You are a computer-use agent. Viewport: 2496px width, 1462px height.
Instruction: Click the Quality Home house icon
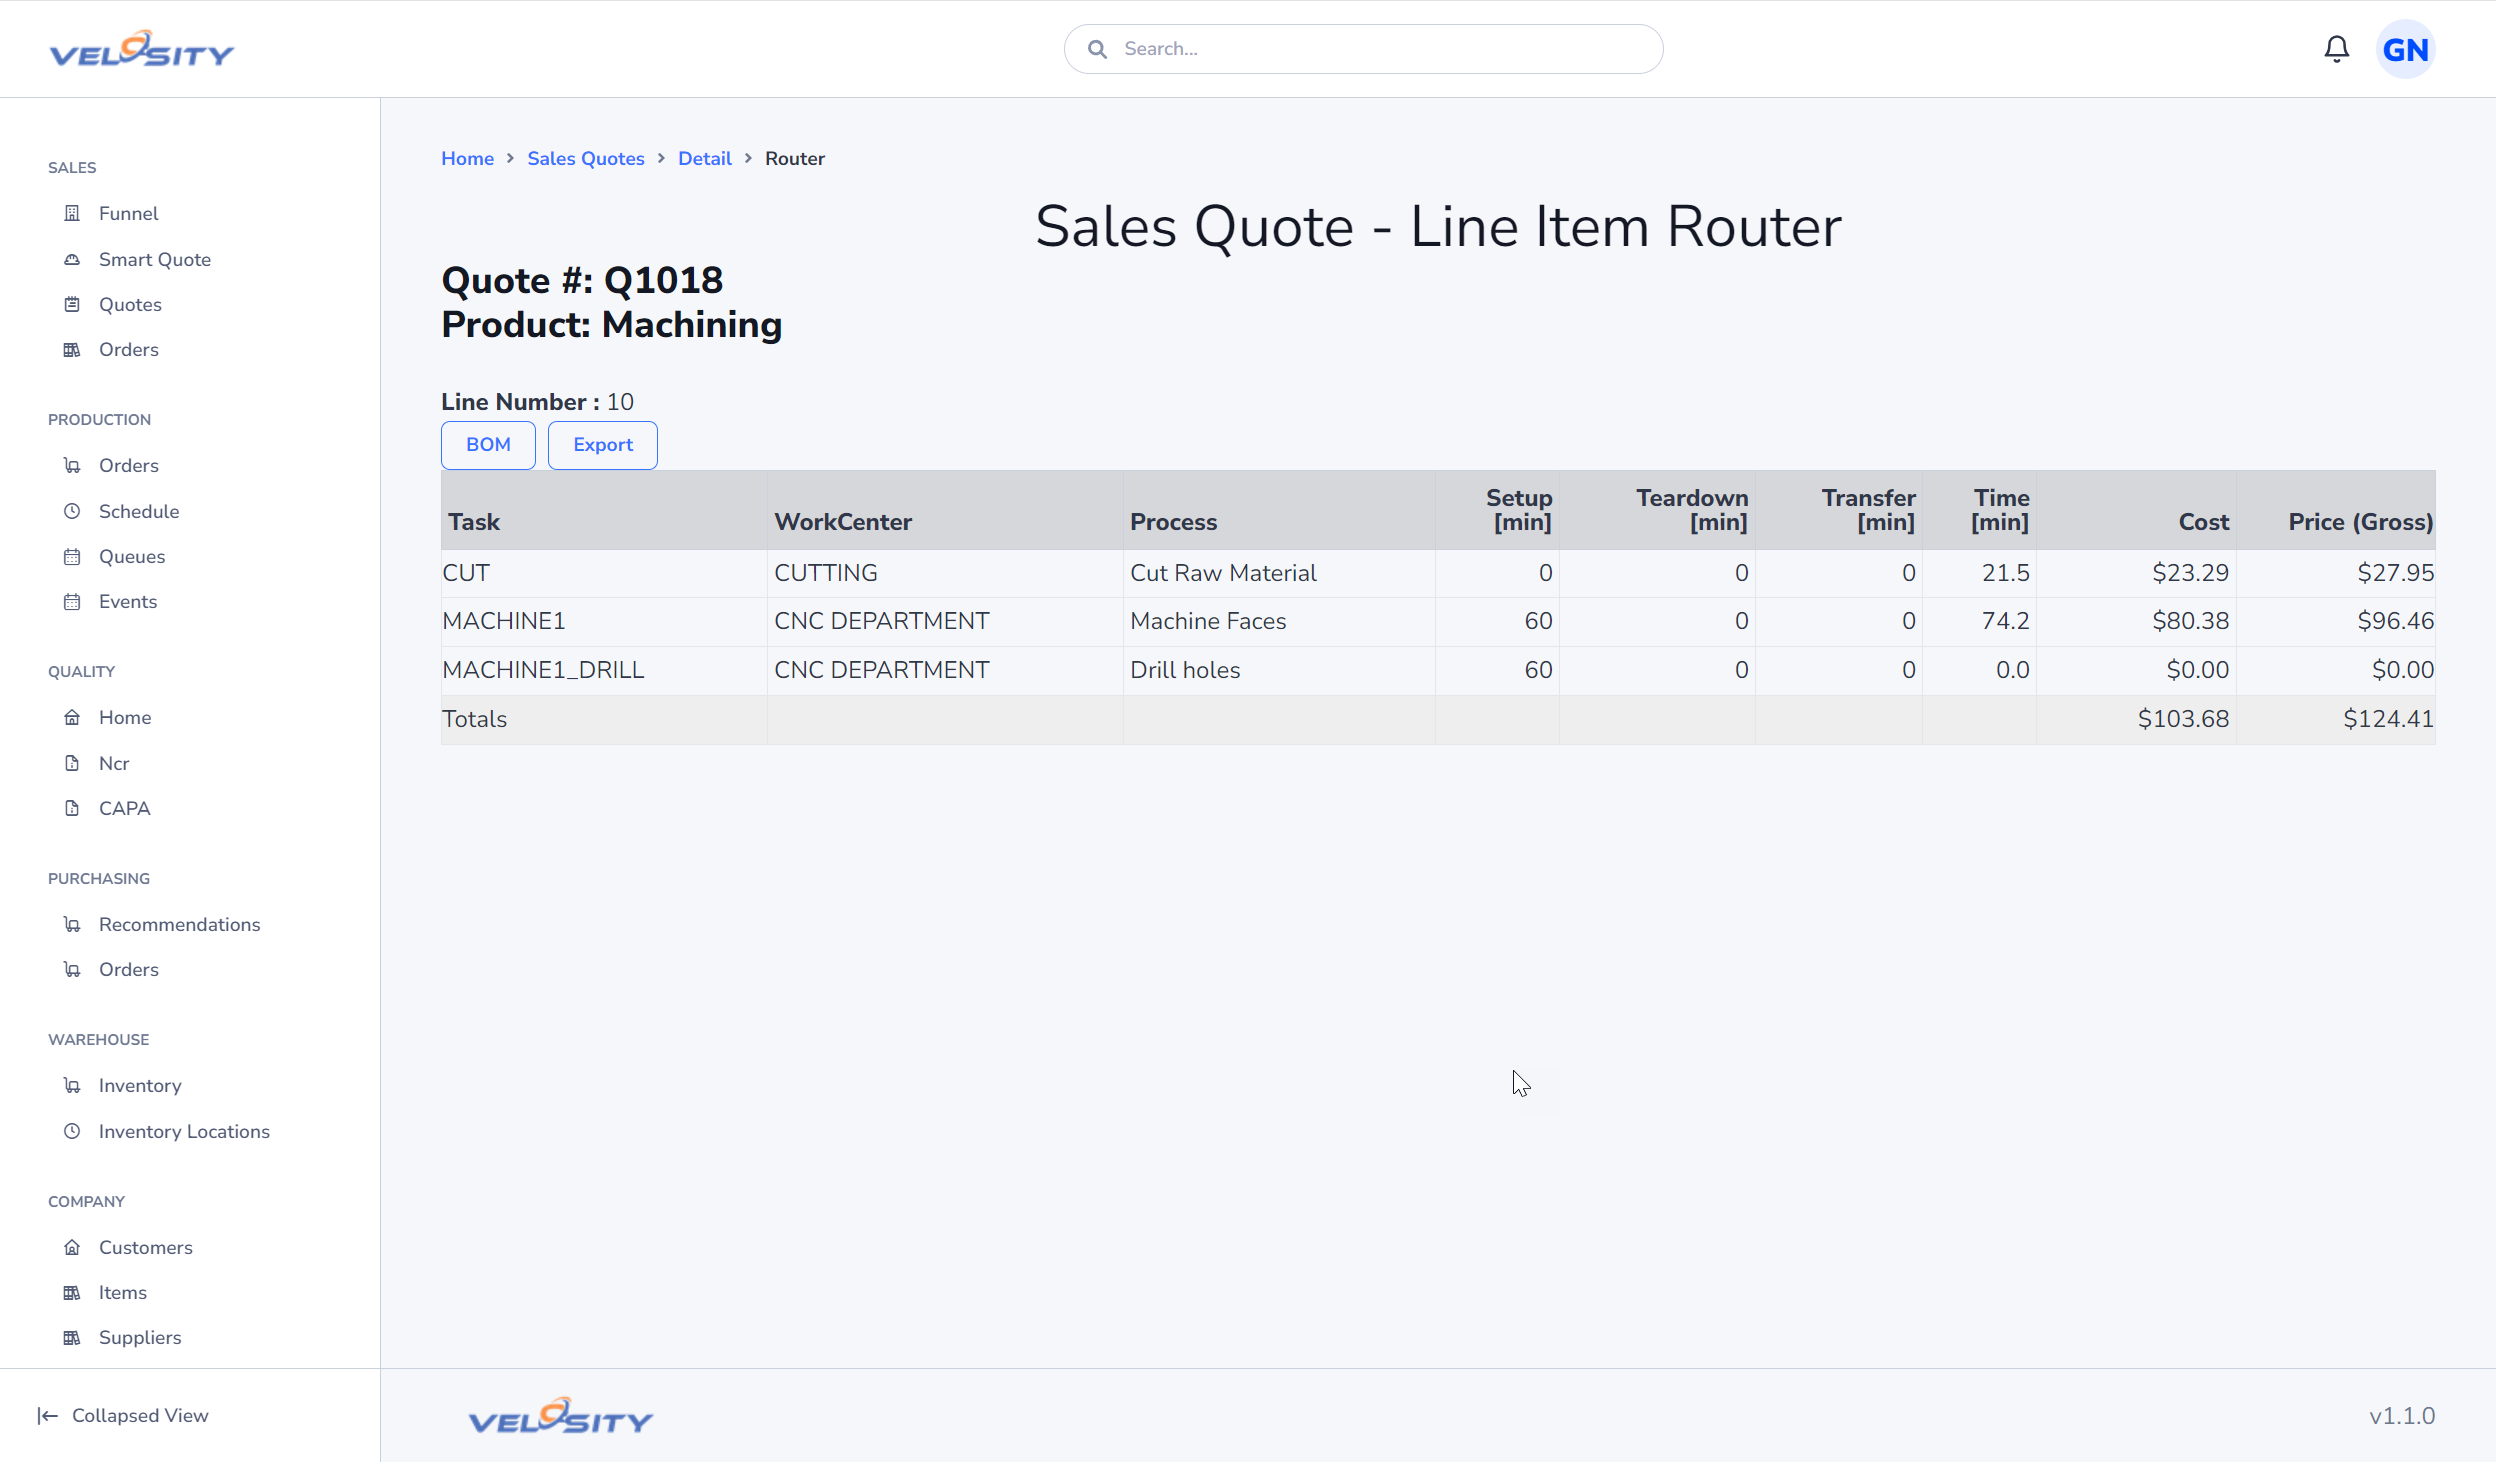[72, 717]
